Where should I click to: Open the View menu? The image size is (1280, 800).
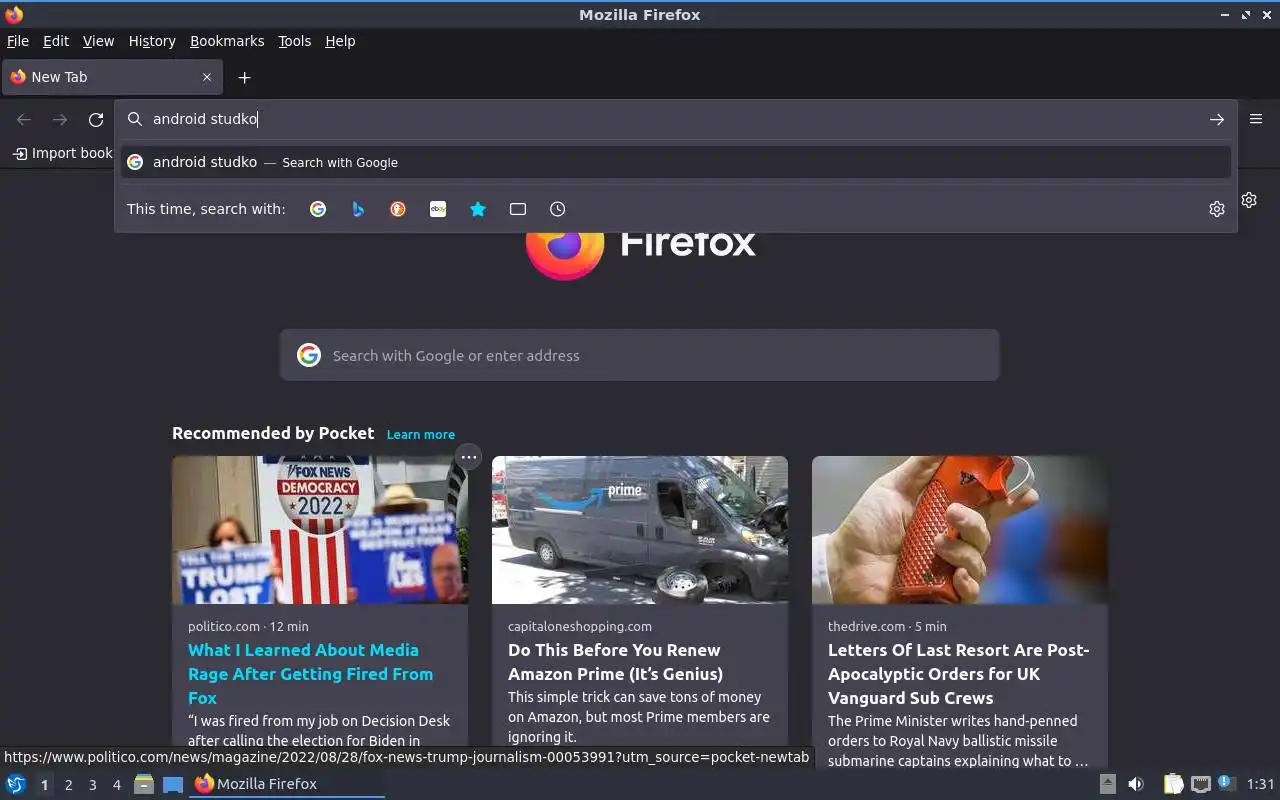click(x=98, y=41)
